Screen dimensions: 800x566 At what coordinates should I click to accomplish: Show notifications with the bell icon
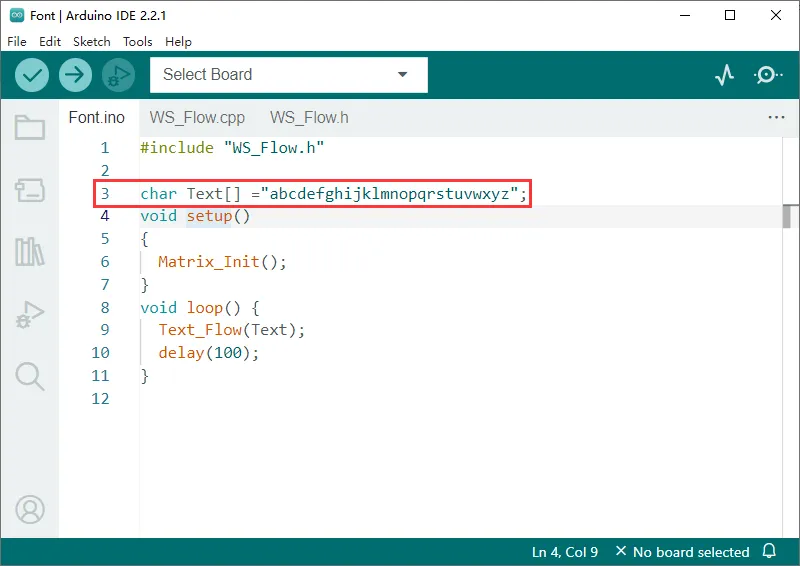(x=769, y=552)
